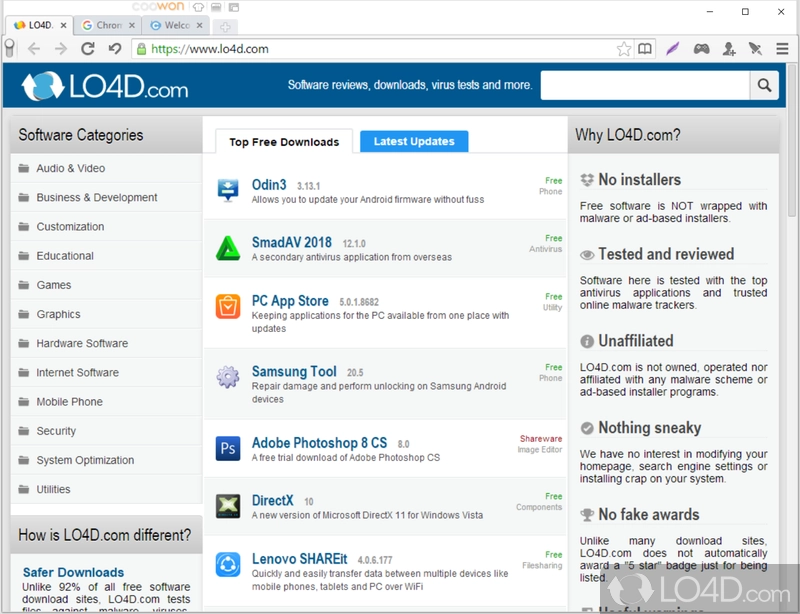Open the browser hamburger menu
This screenshot has width=800, height=614.
pos(782,49)
